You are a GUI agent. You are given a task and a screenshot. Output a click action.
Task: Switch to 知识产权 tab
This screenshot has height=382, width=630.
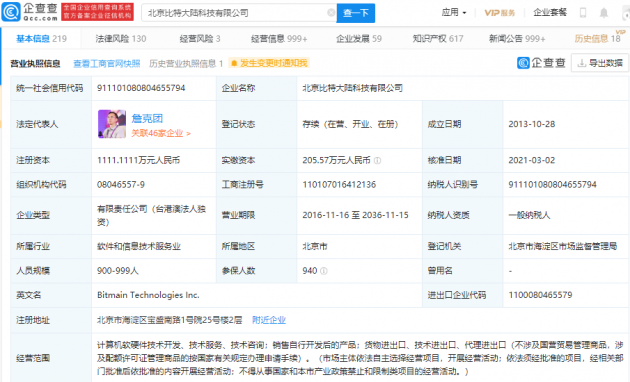coord(438,39)
